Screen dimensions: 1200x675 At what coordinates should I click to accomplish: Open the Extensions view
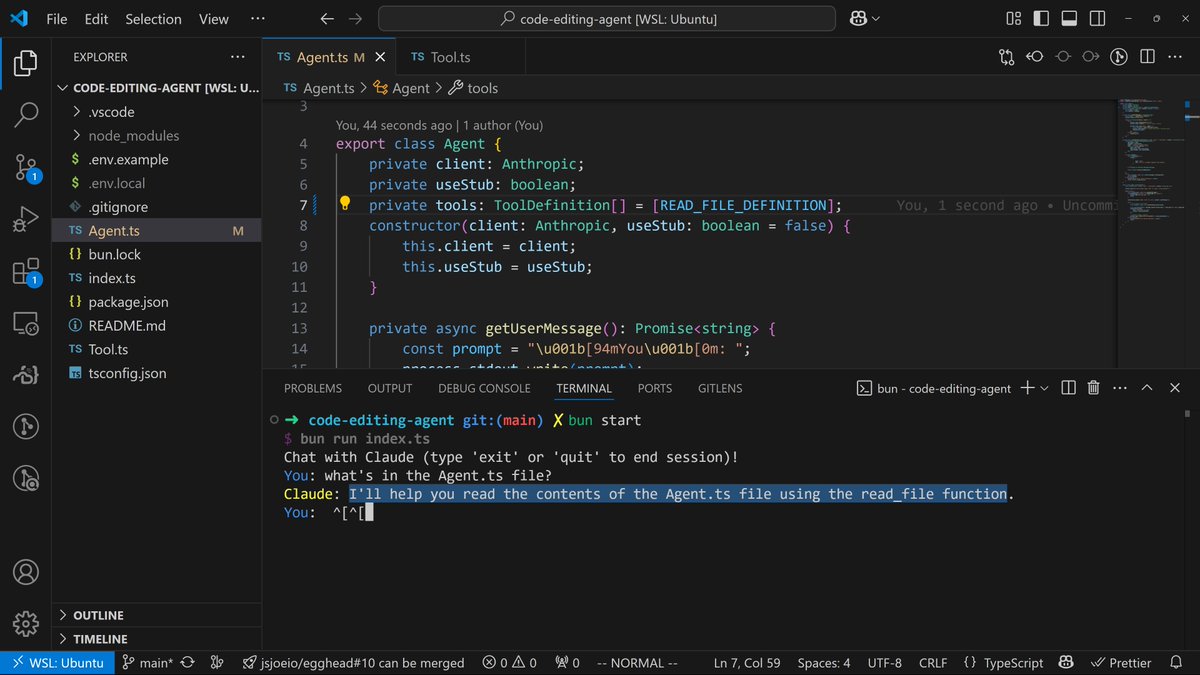tap(26, 271)
